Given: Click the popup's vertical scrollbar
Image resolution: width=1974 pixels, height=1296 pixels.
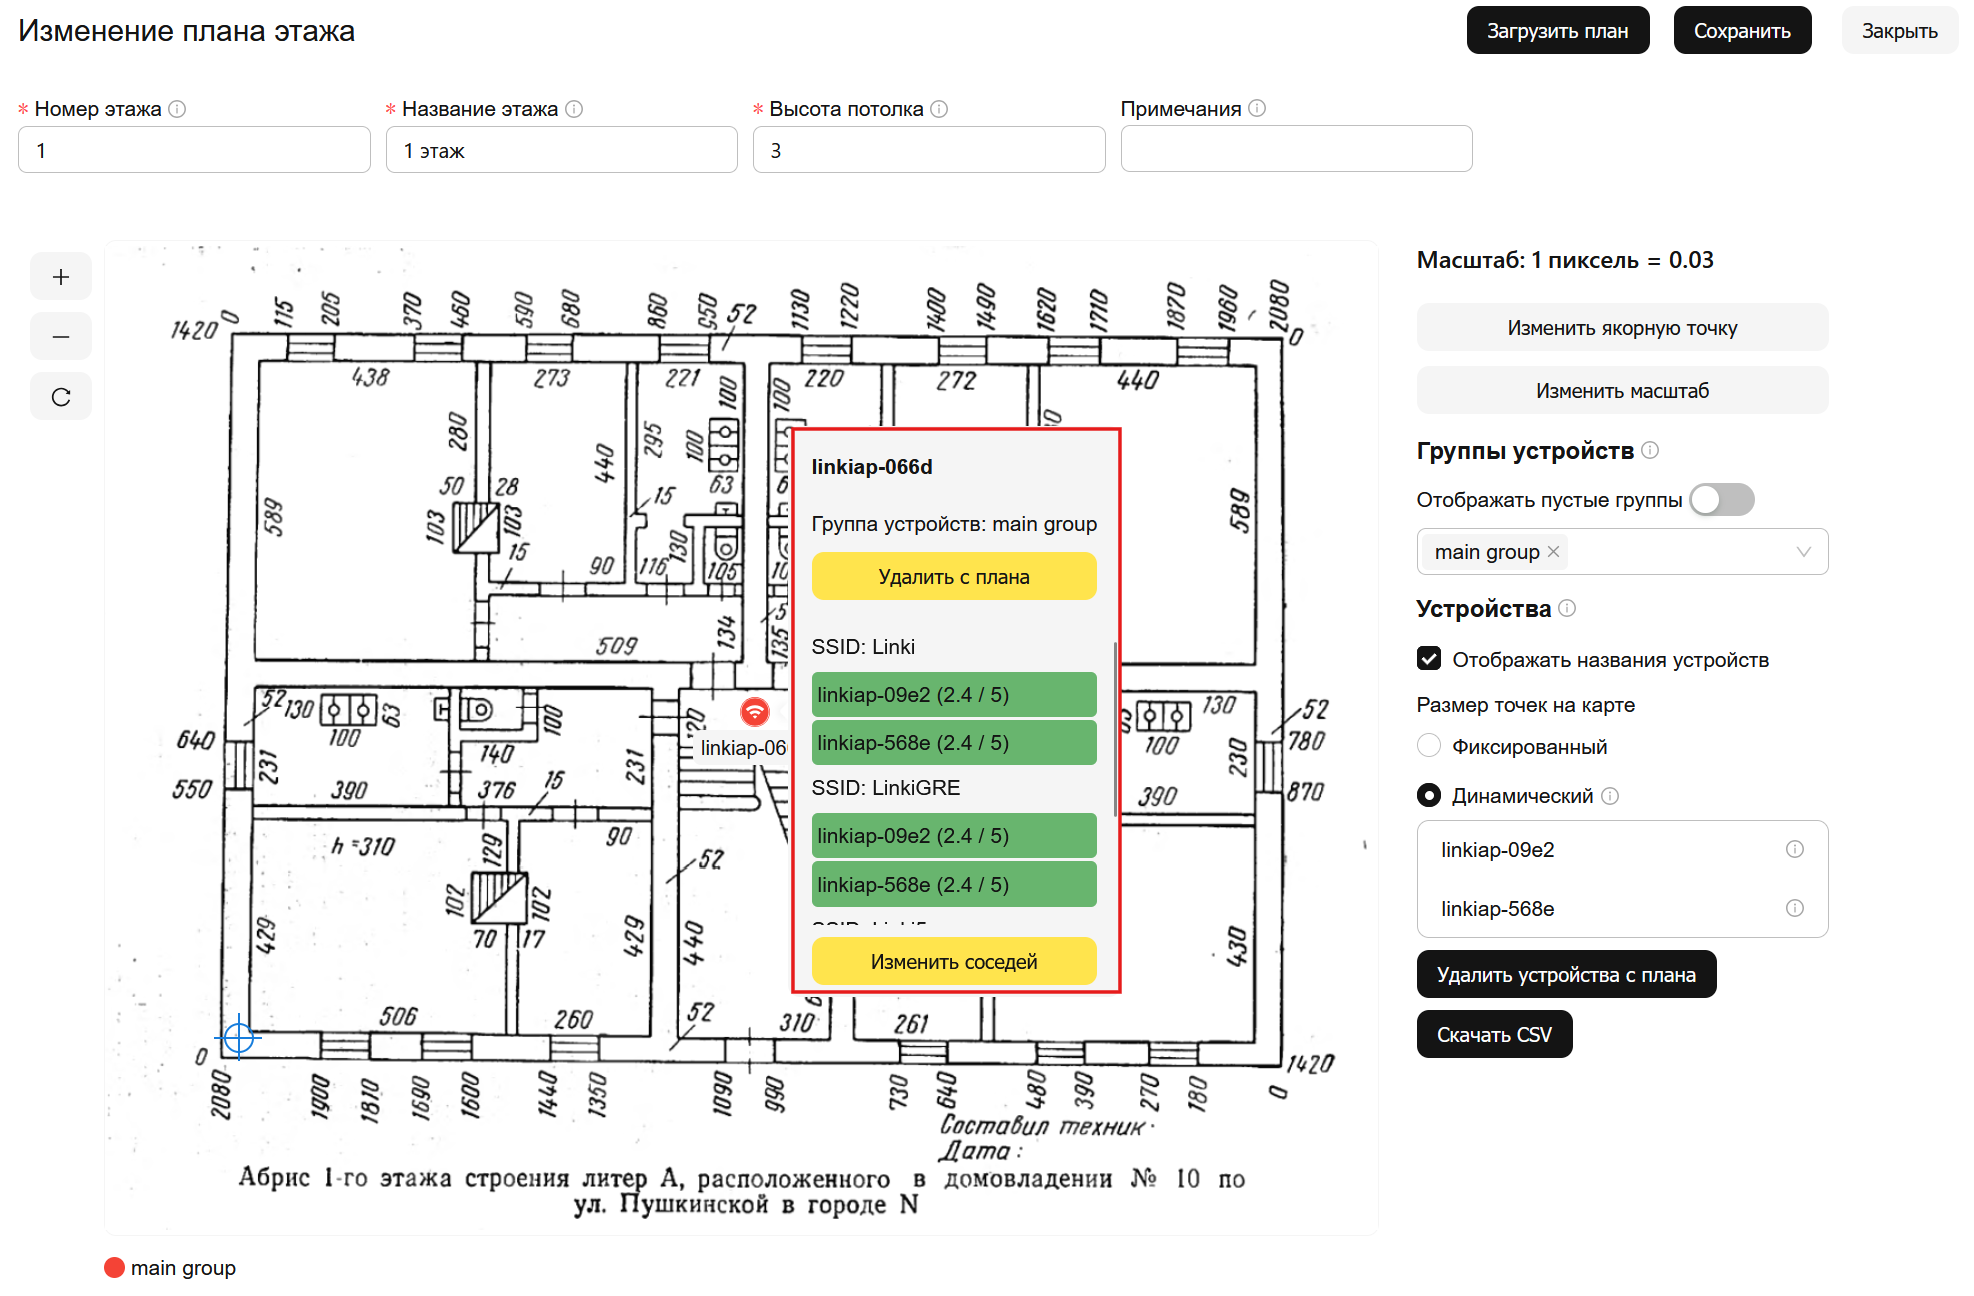Looking at the screenshot, I should tap(1115, 730).
